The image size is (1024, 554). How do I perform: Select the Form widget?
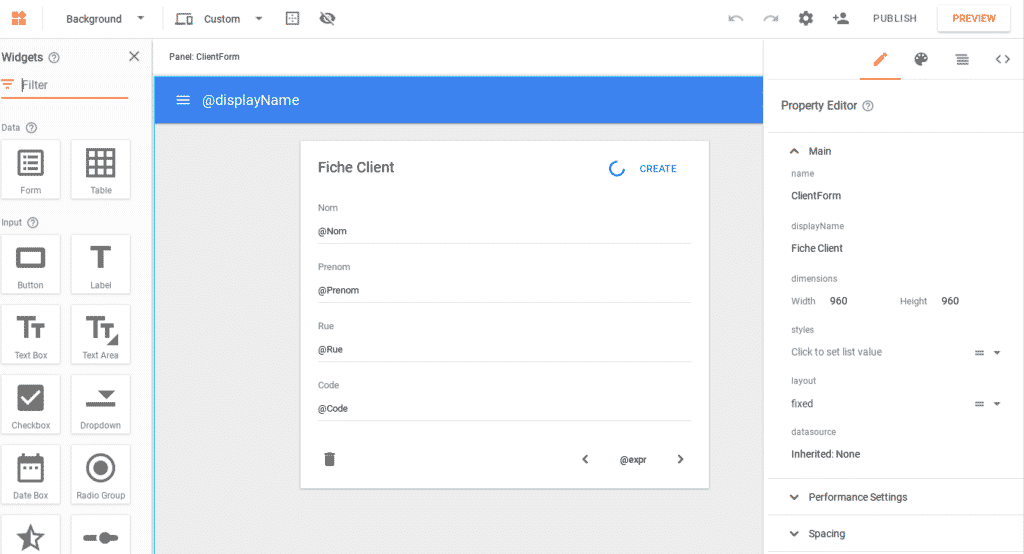click(x=31, y=169)
